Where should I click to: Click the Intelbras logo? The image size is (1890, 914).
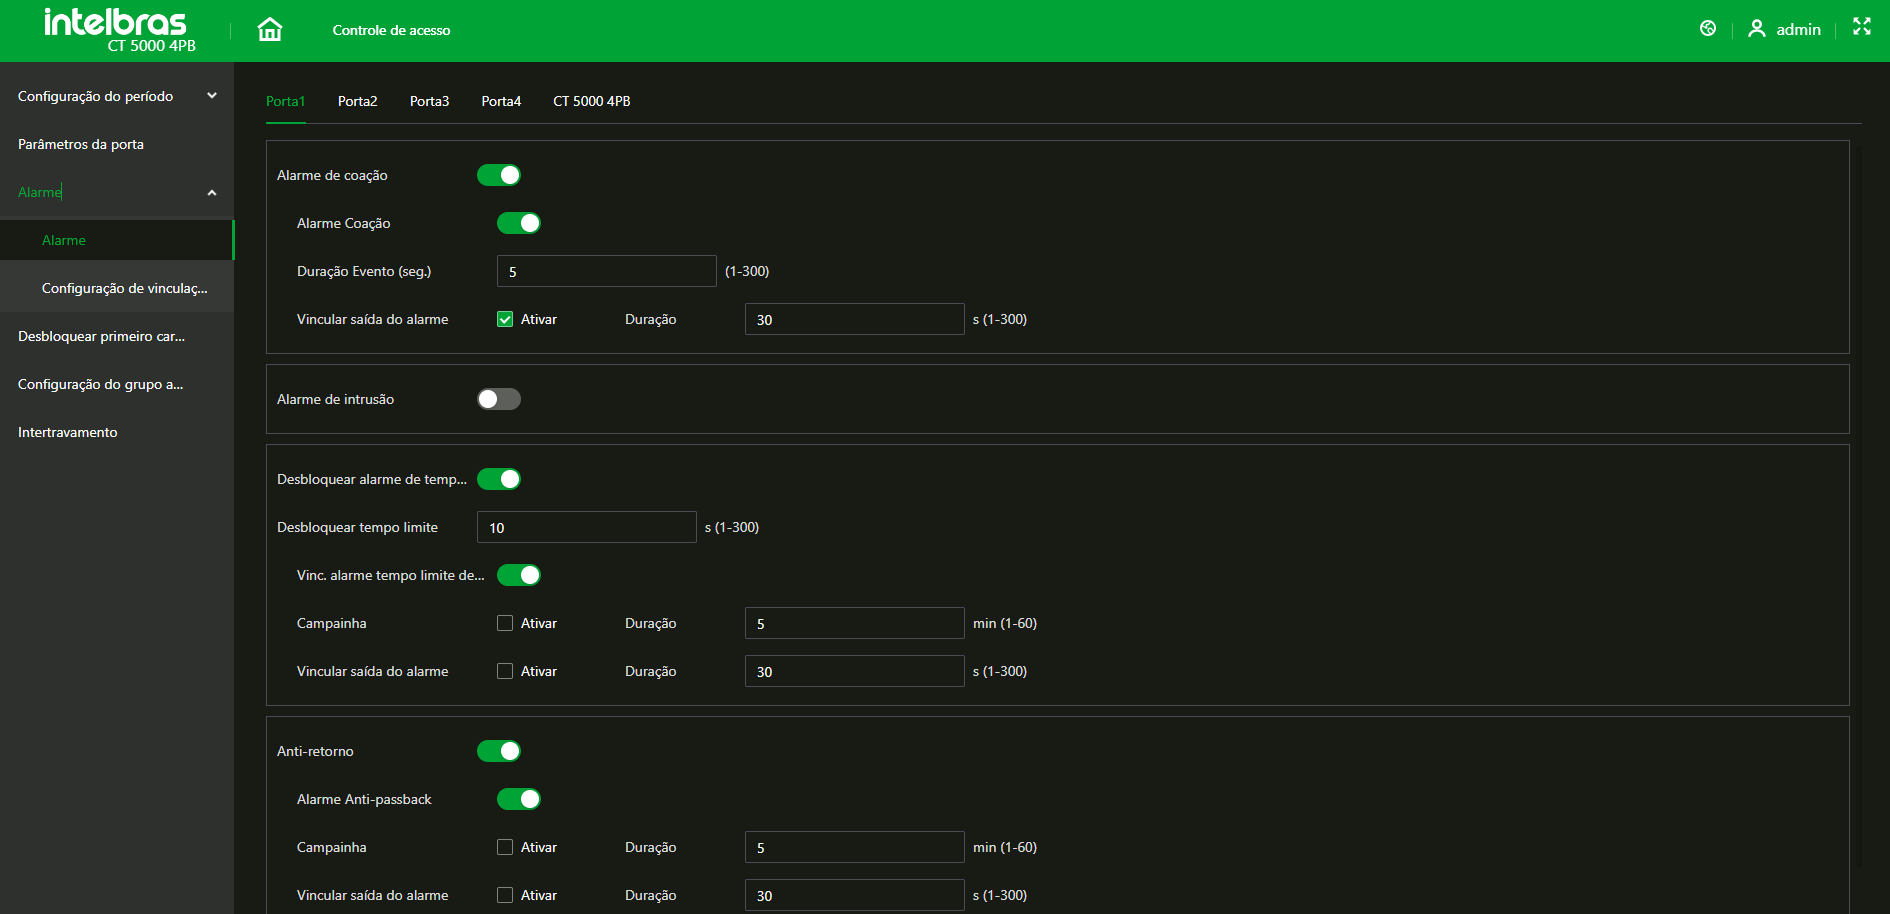(116, 28)
